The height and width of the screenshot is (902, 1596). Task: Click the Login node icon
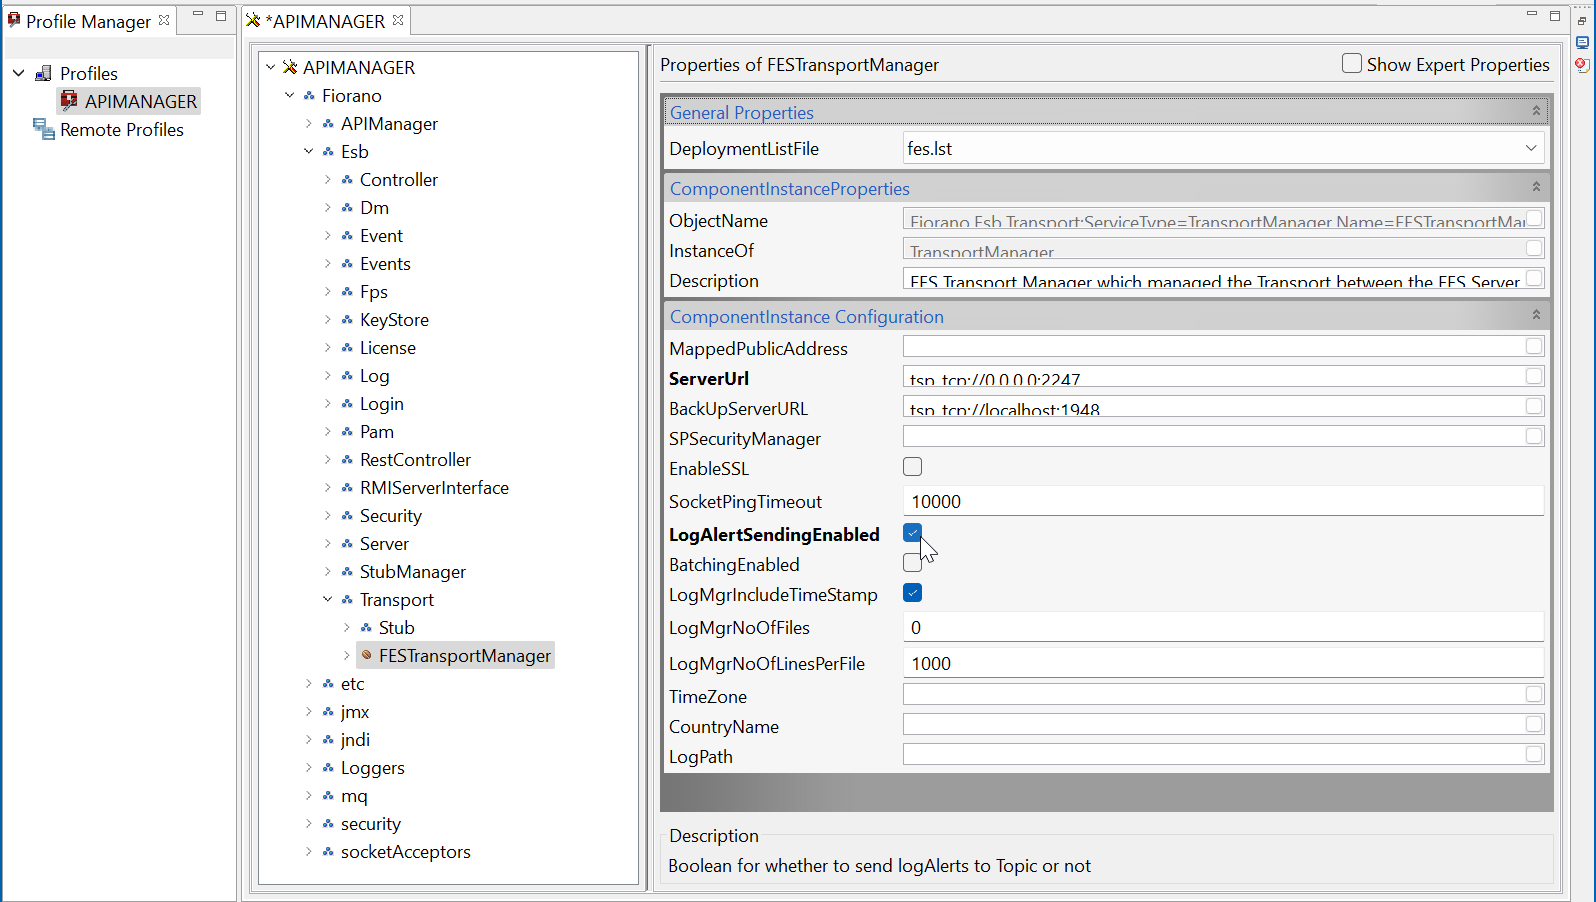pyautogui.click(x=347, y=404)
